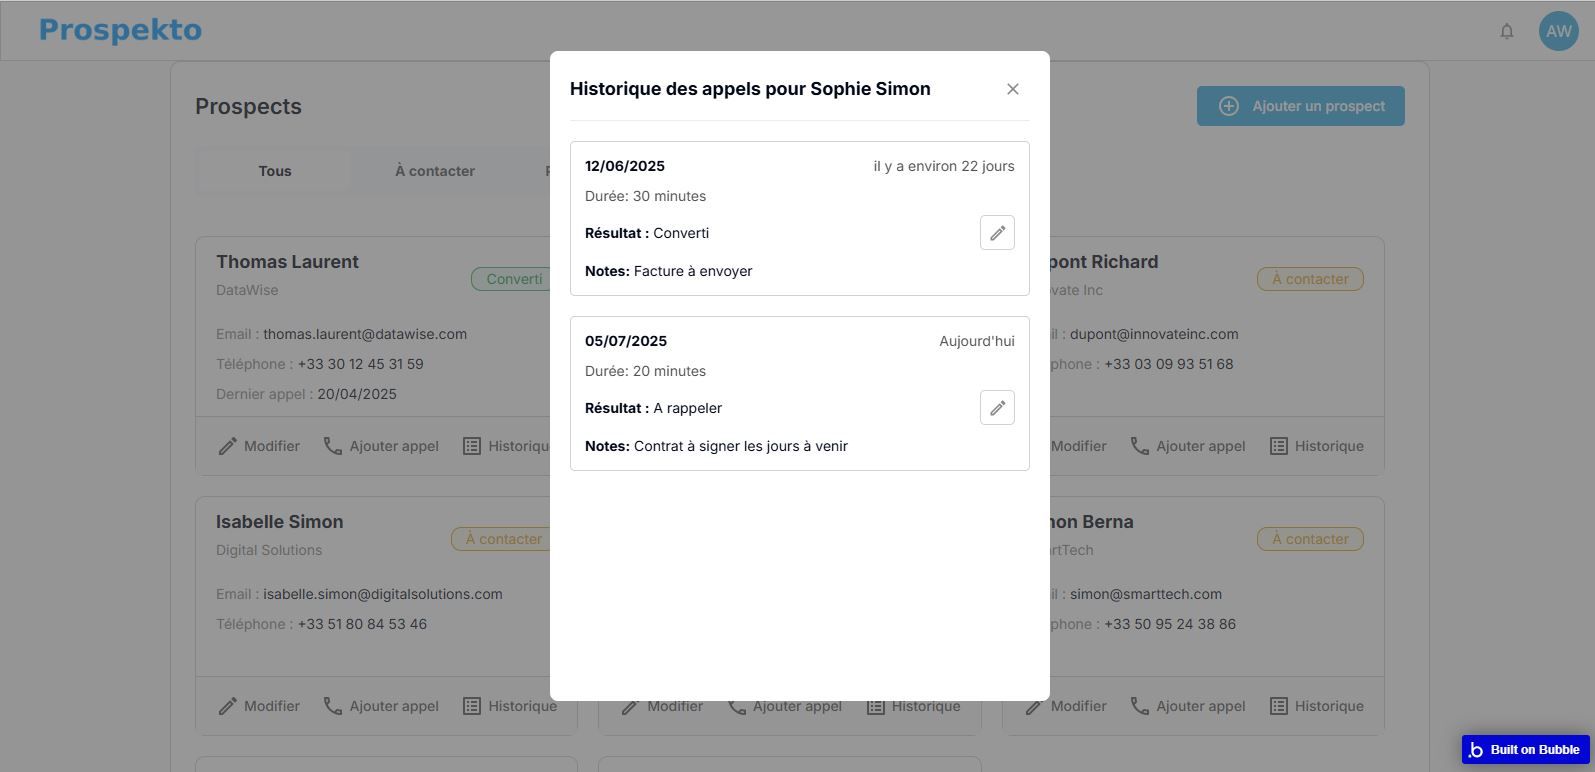
Task: Select the Tous tab
Action: [x=274, y=171]
